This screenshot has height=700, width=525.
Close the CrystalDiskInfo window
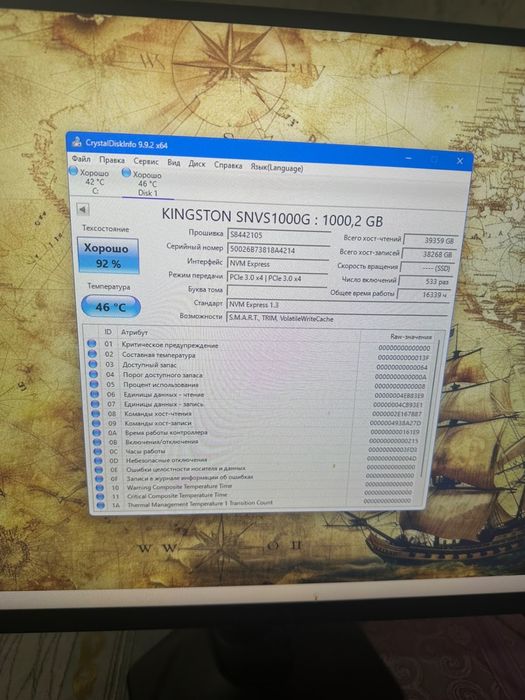click(x=460, y=161)
